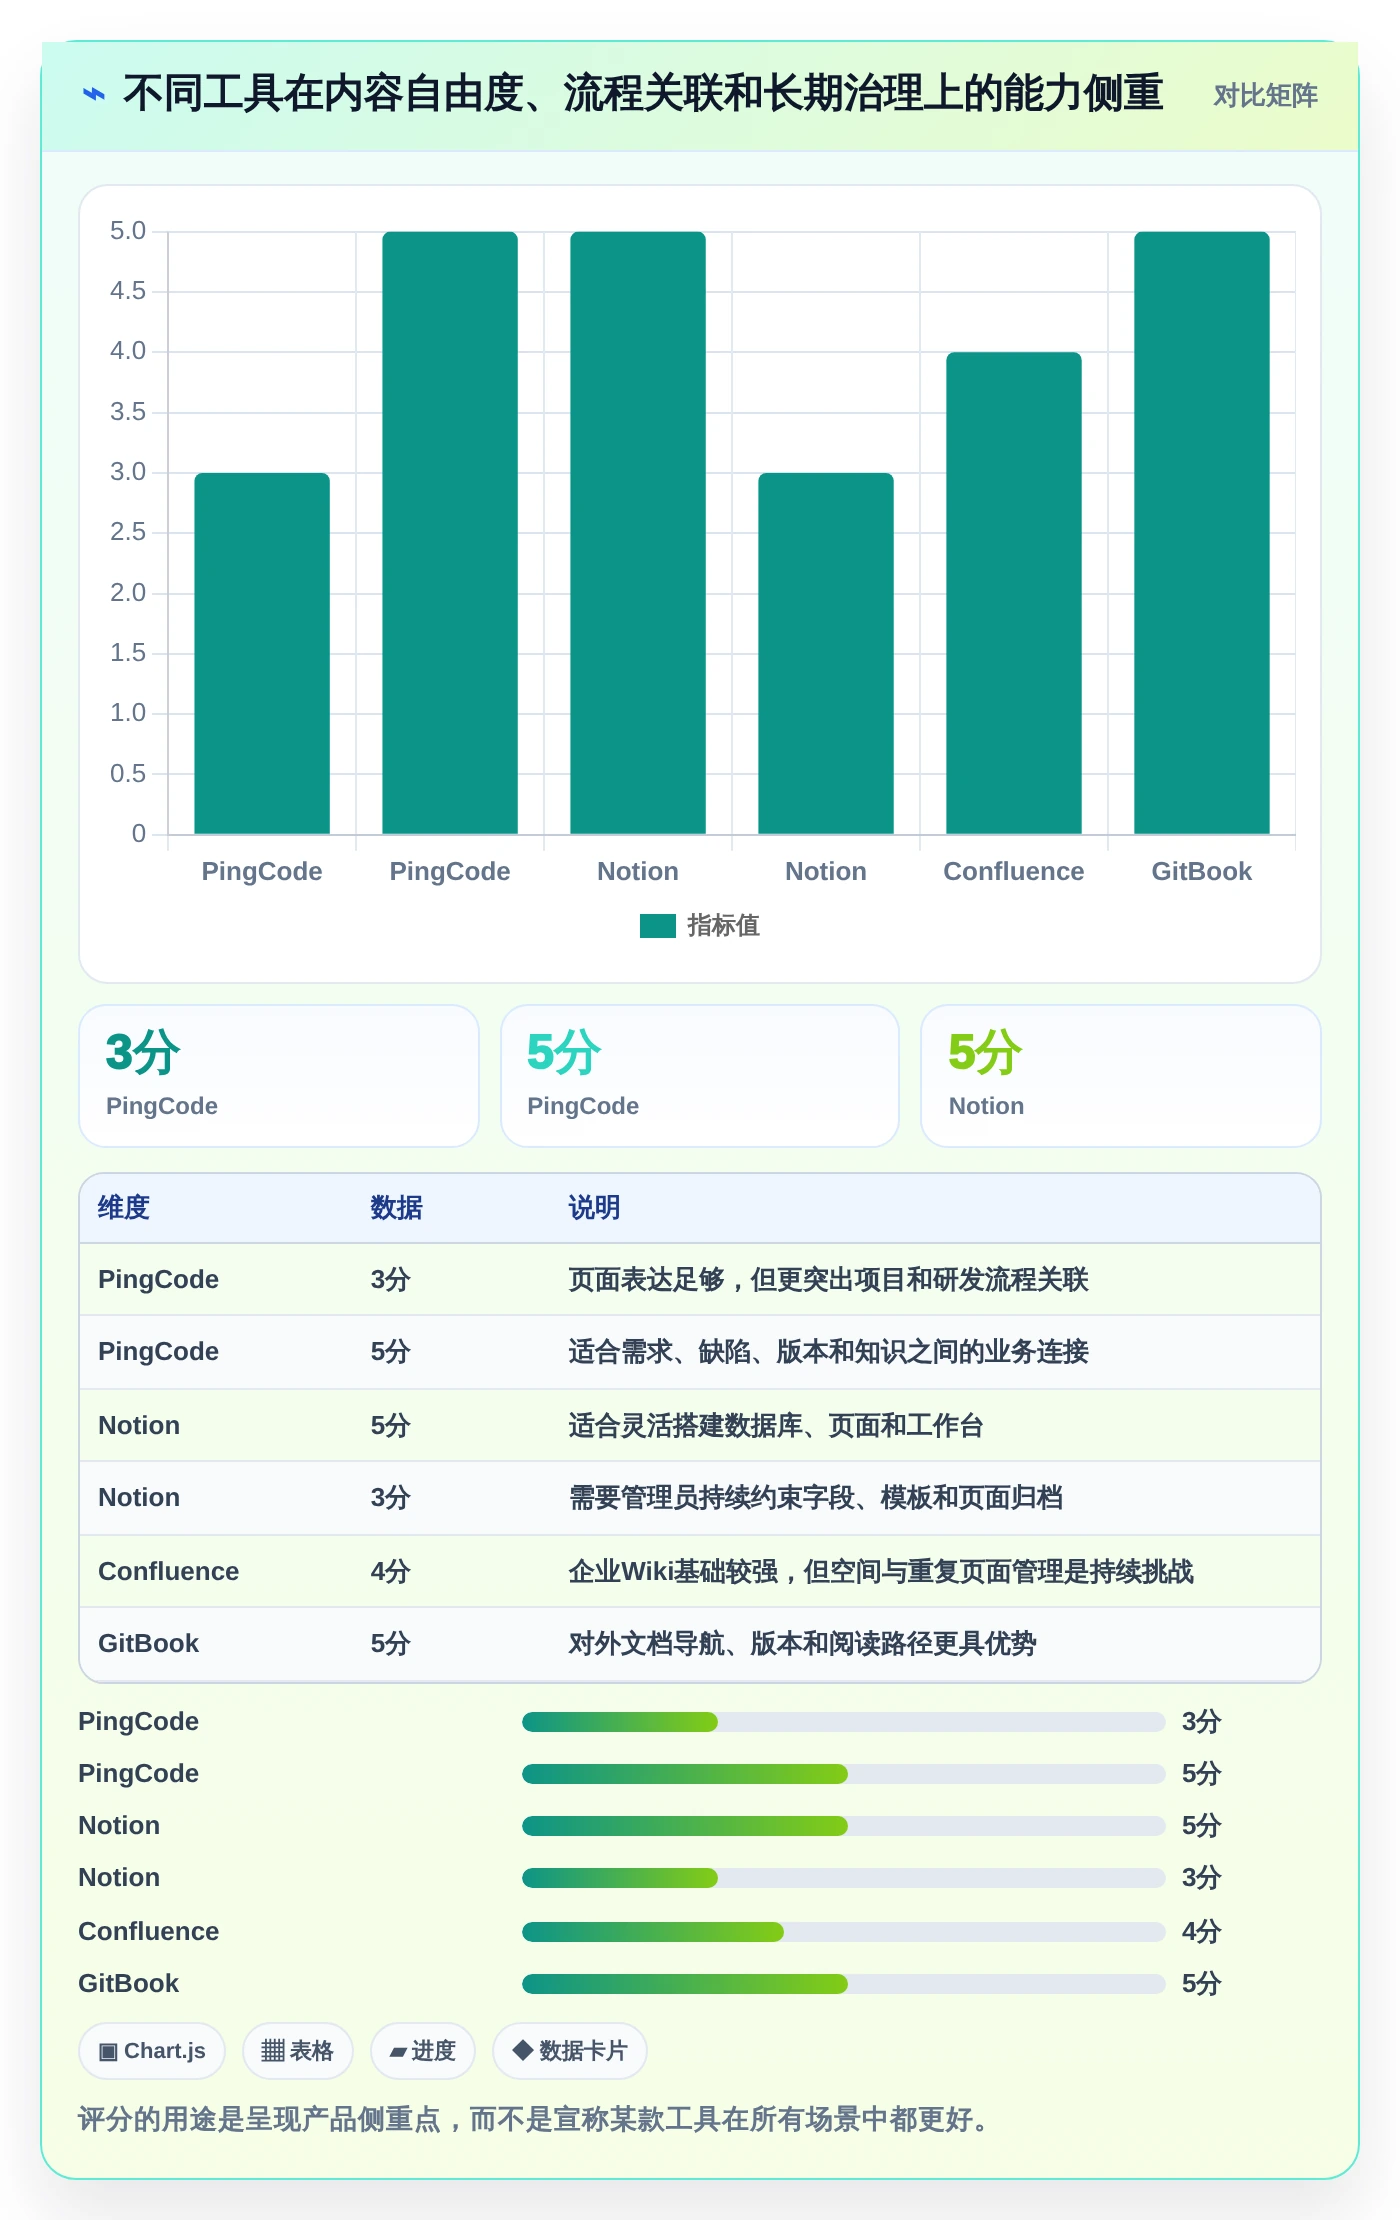
Task: Select the 表格 tag chip
Action: point(297,2051)
